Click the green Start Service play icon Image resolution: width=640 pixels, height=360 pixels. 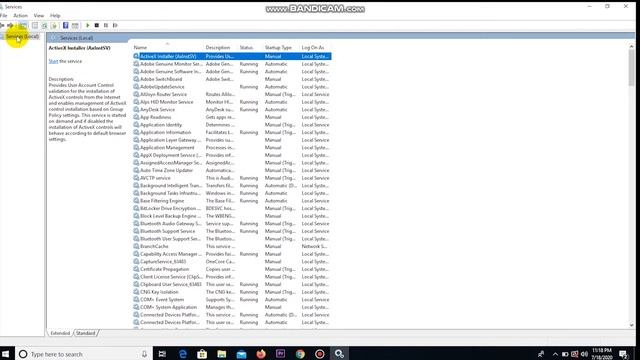[x=87, y=25]
